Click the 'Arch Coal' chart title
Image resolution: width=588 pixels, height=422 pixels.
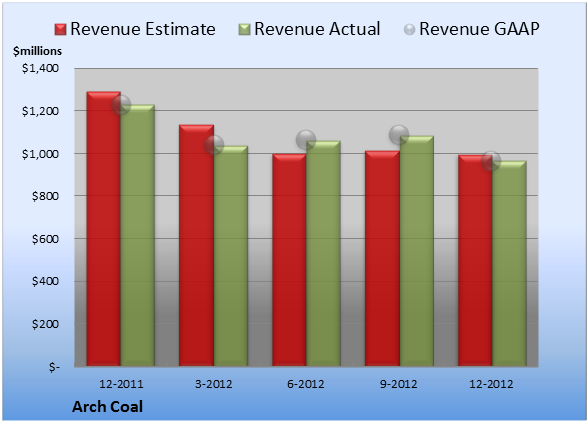pos(107,407)
